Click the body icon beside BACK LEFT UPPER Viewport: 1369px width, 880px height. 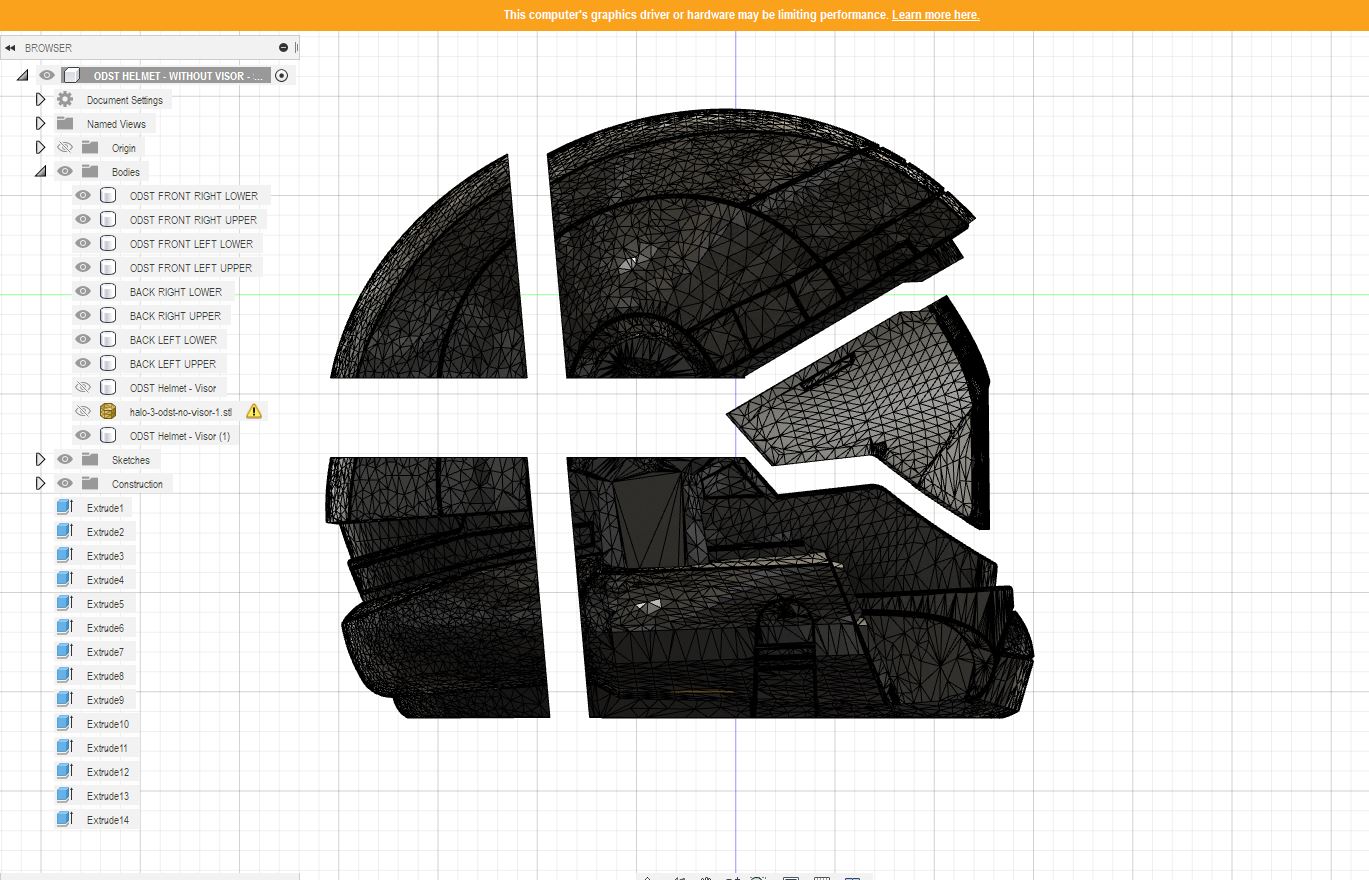pyautogui.click(x=108, y=364)
